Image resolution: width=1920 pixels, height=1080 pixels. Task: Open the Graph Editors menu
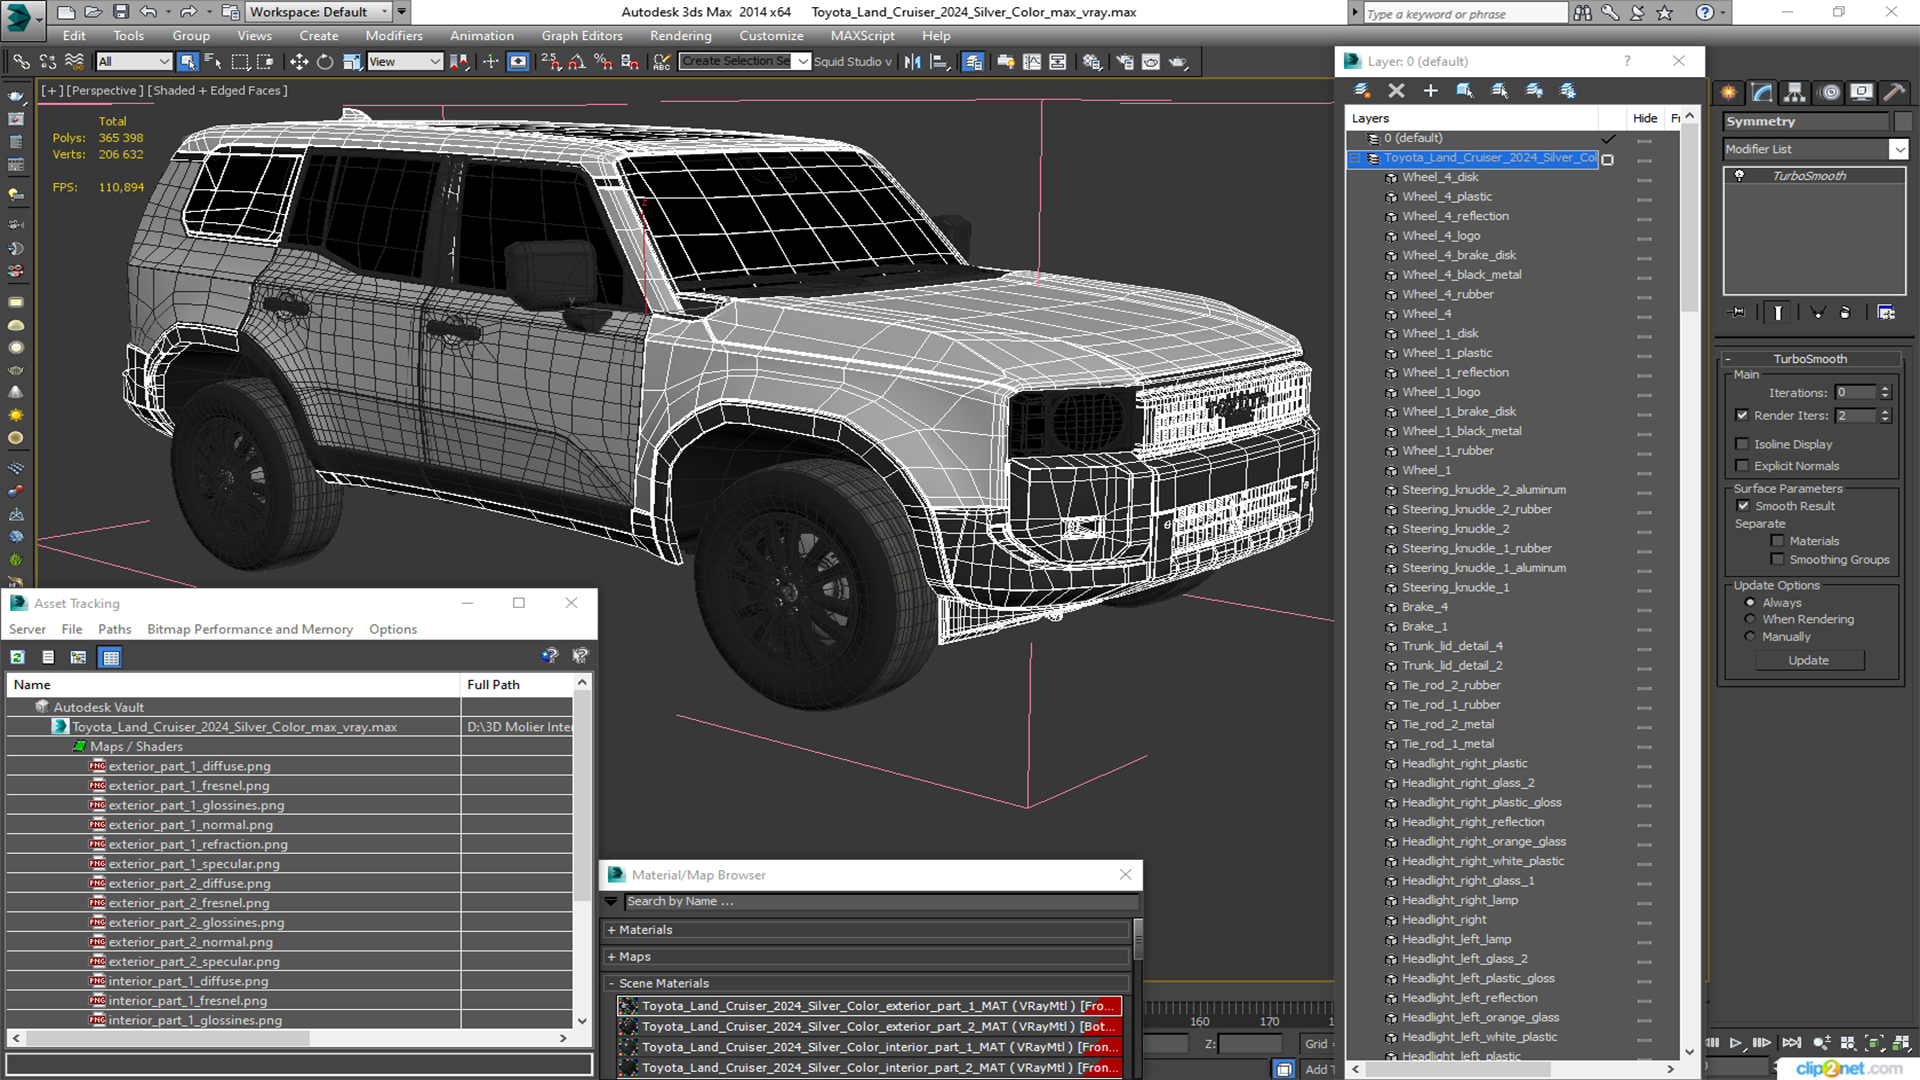(x=582, y=36)
